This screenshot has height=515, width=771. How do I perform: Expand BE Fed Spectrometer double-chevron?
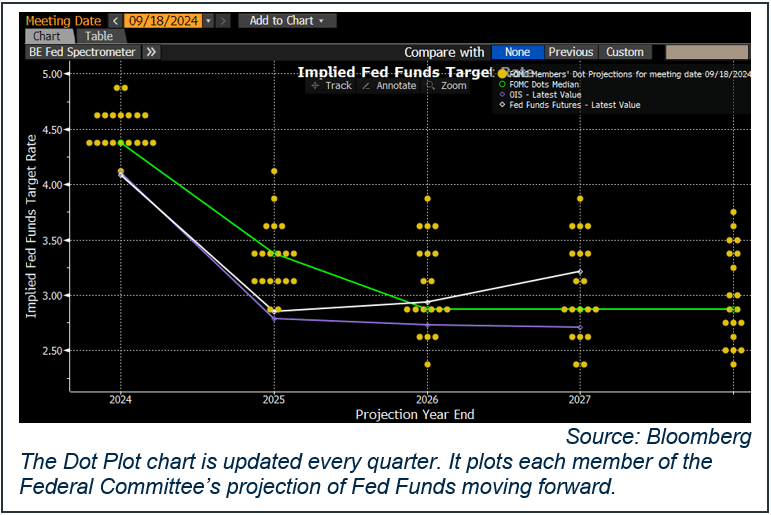click(151, 52)
